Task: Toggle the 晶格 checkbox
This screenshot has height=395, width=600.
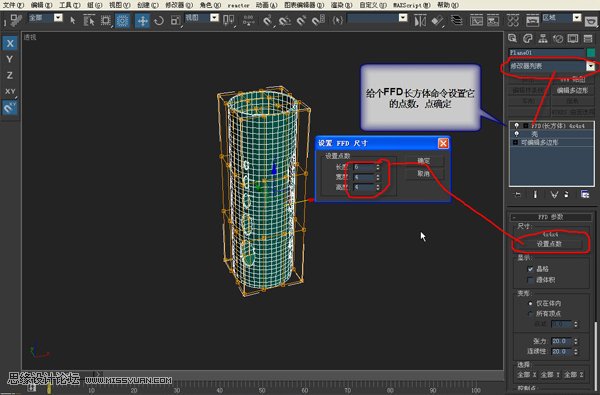Action: pos(530,269)
